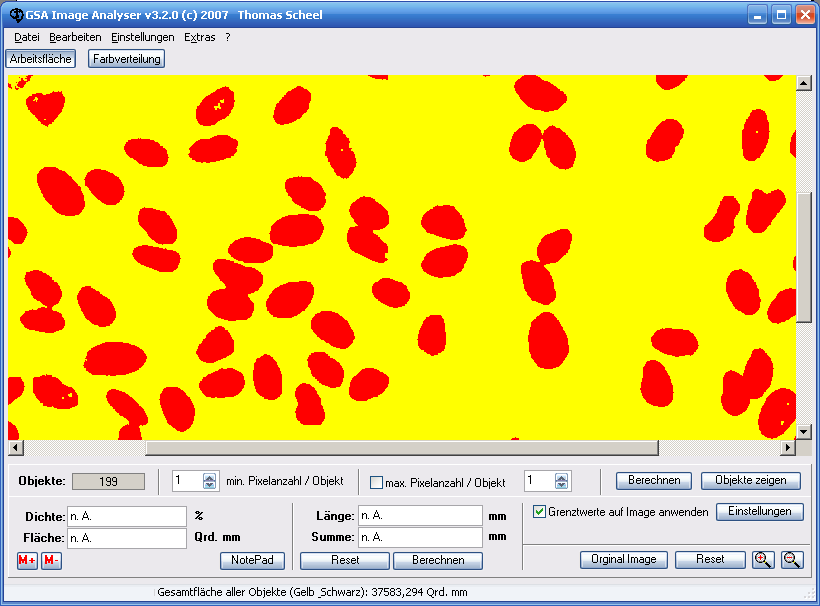Click Reset under the Summe field
Screen dimensions: 820x606
pos(345,561)
